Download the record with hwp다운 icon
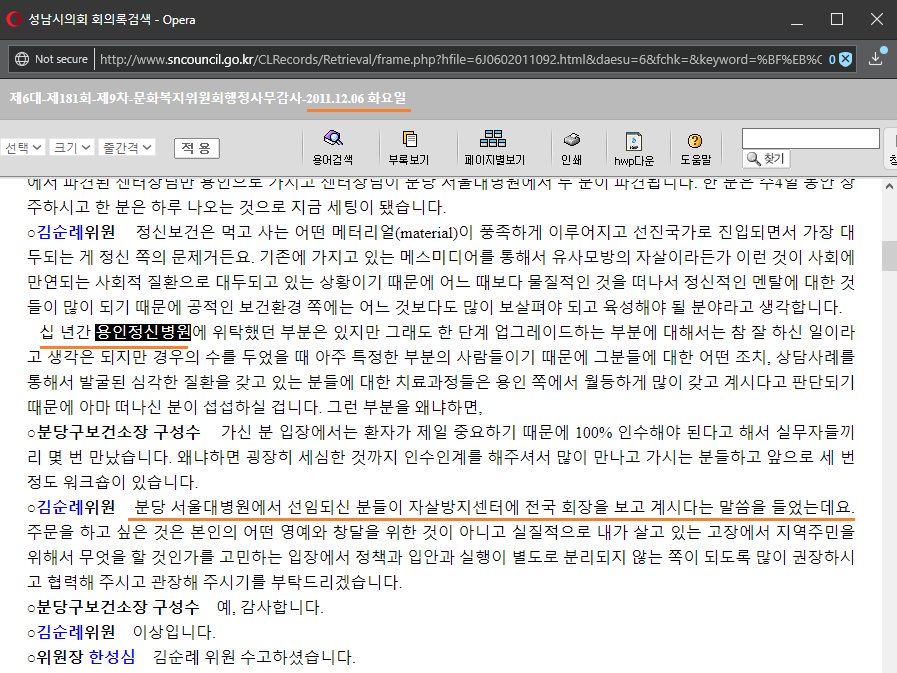The image size is (897, 673). [636, 147]
